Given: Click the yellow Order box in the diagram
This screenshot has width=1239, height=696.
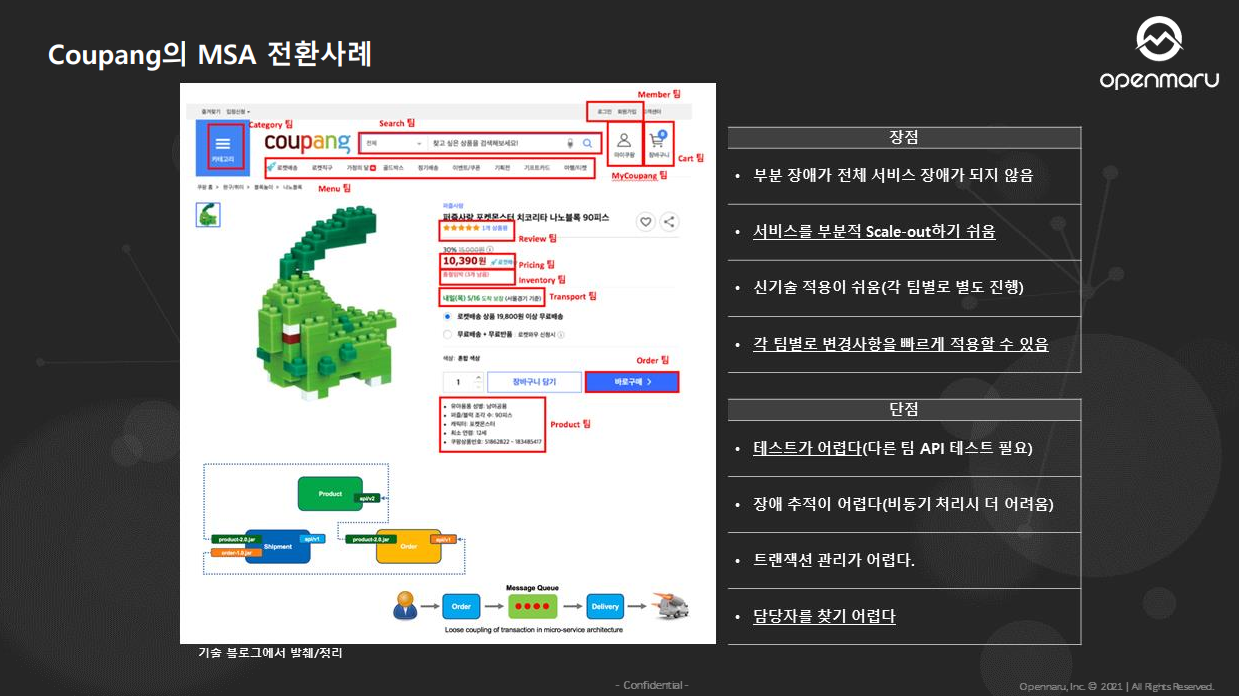Looking at the screenshot, I should click(408, 546).
